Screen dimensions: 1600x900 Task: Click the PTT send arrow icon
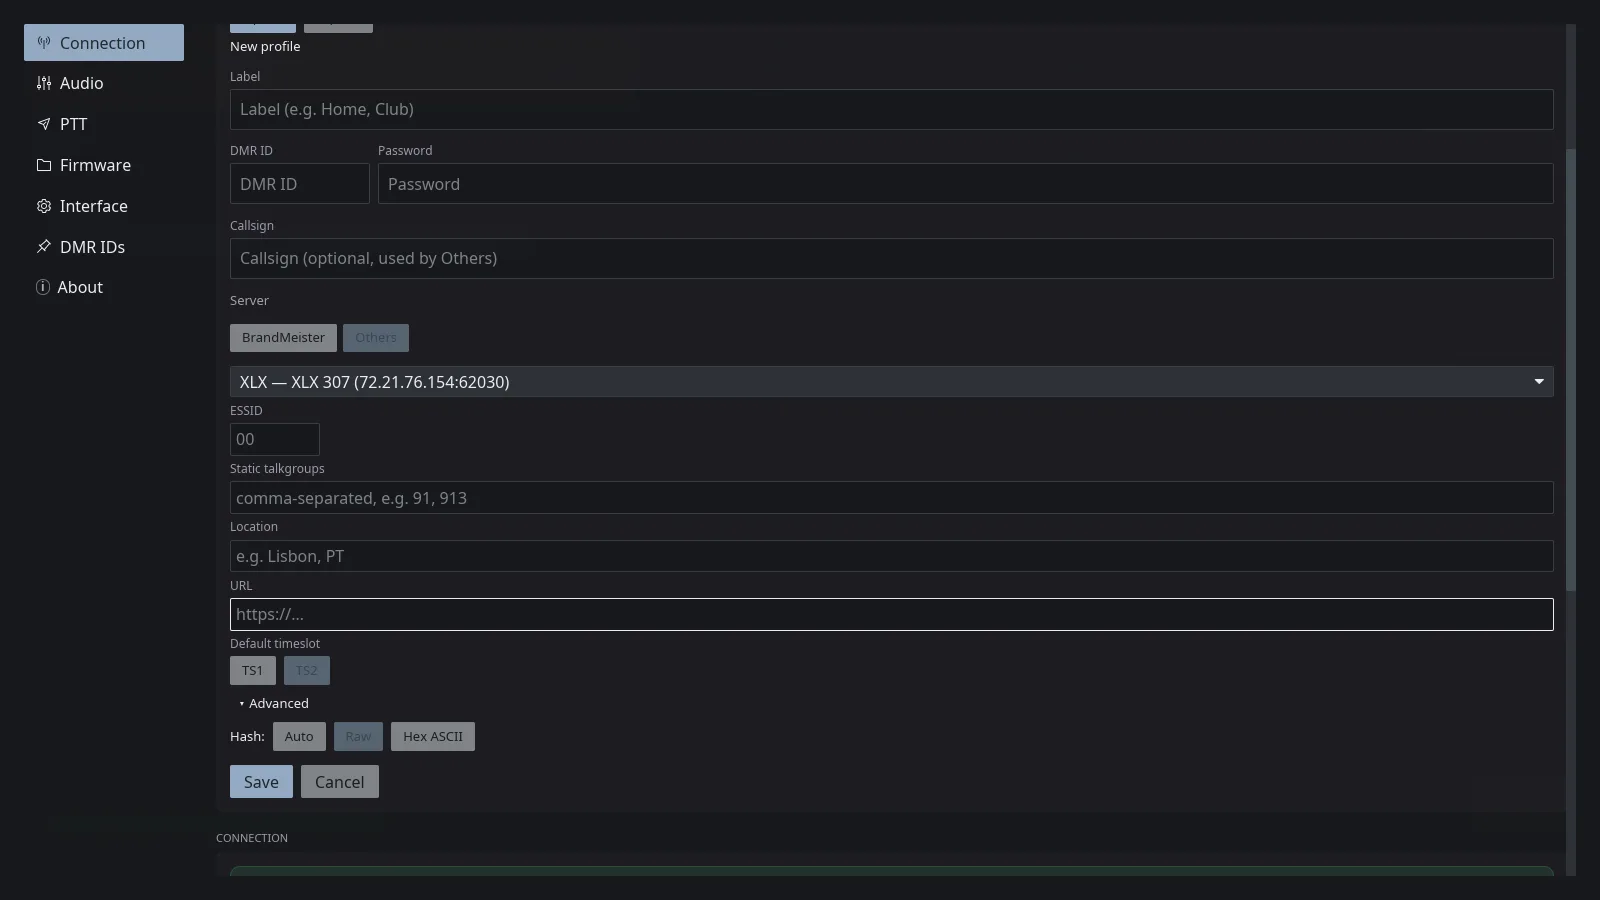point(44,125)
